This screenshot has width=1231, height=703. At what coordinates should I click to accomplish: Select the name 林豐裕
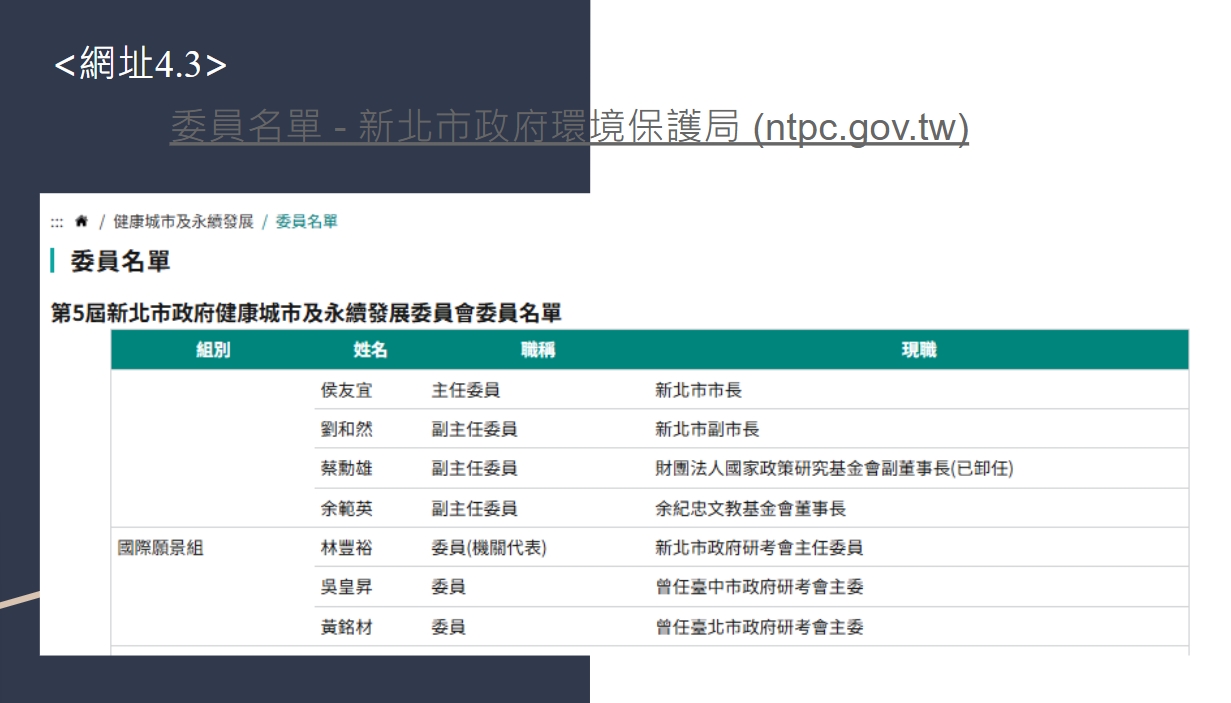tap(346, 548)
